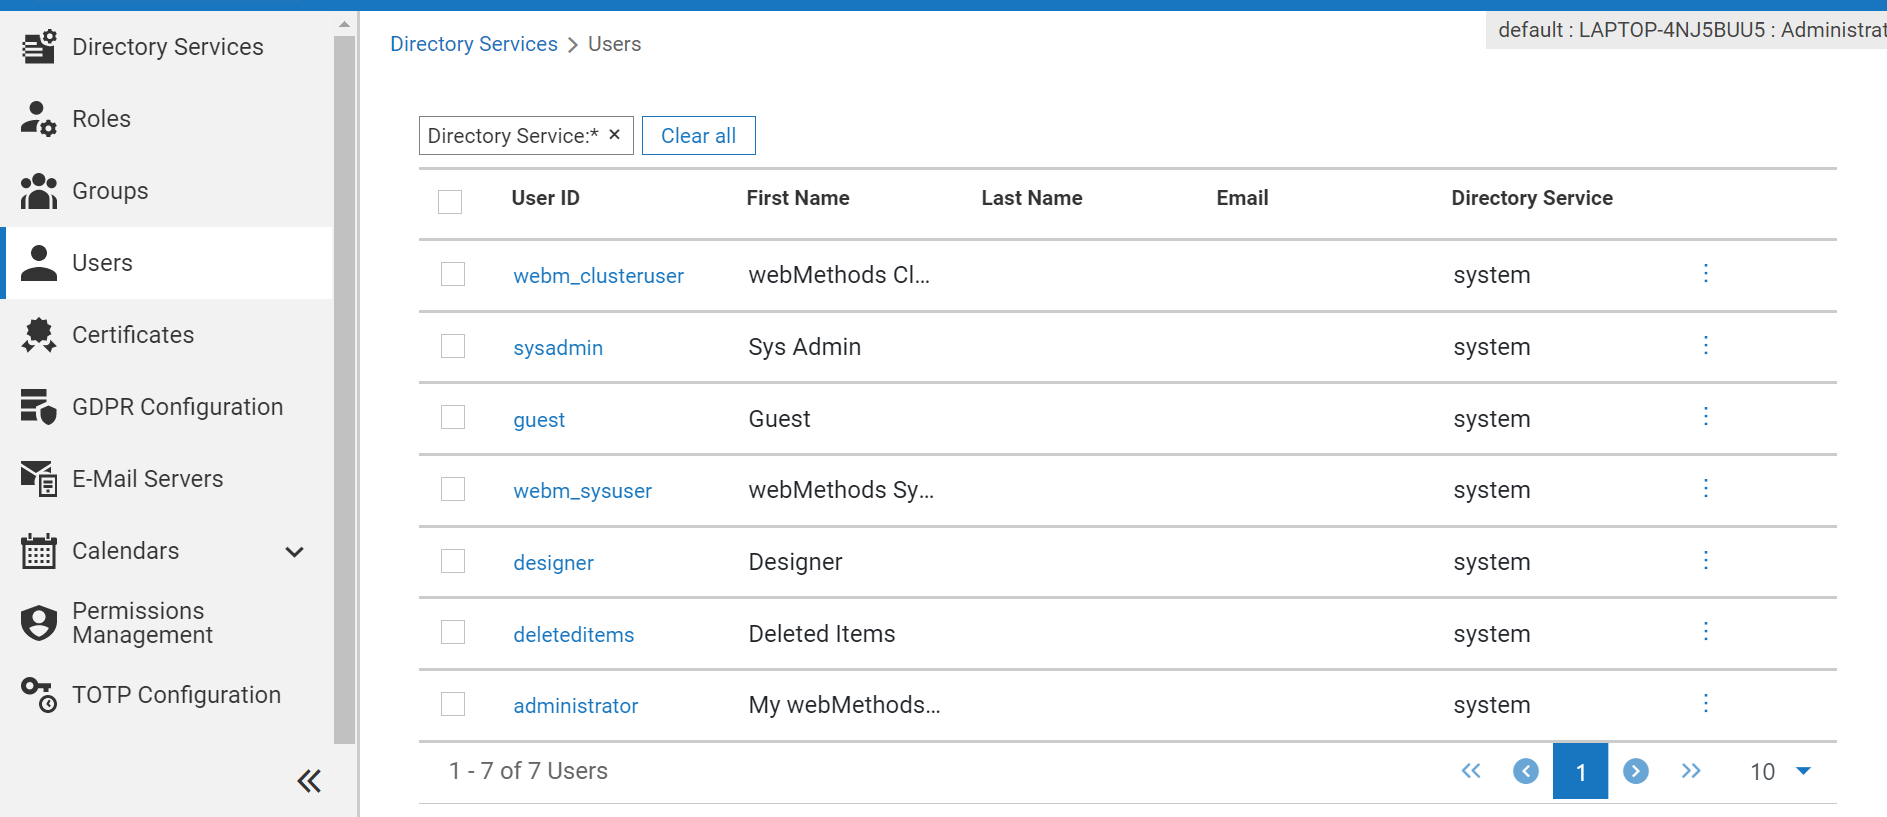Click the Clear all button
The width and height of the screenshot is (1887, 817).
[699, 136]
